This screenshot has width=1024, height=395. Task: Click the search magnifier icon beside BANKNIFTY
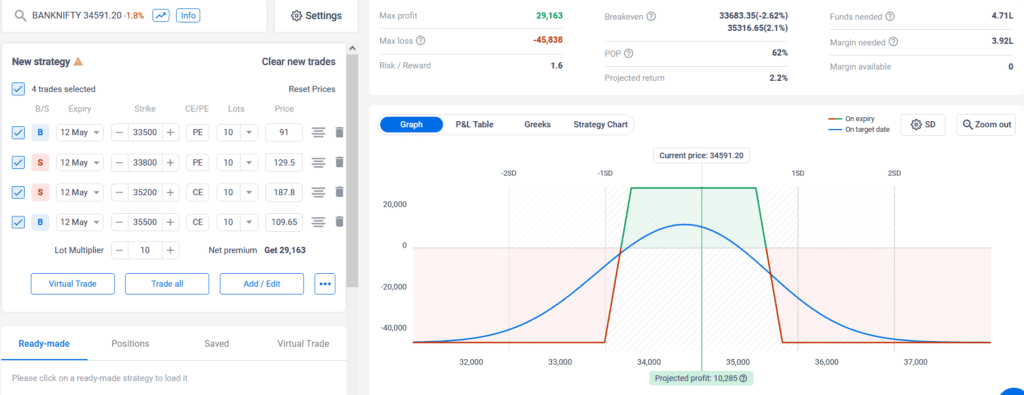21,16
